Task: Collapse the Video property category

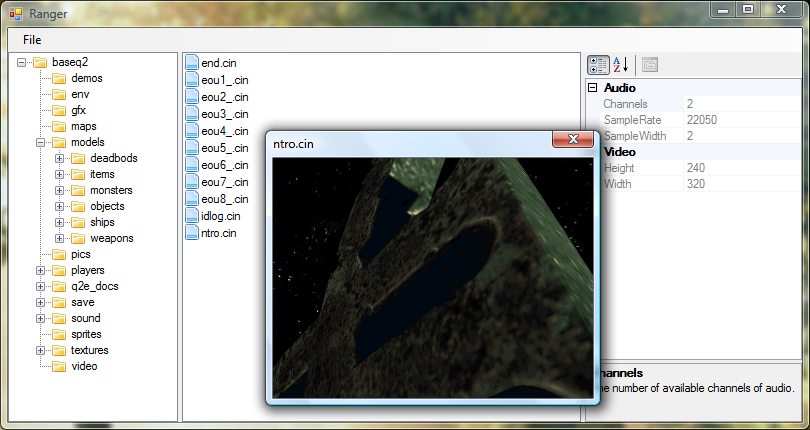Action: click(x=593, y=152)
